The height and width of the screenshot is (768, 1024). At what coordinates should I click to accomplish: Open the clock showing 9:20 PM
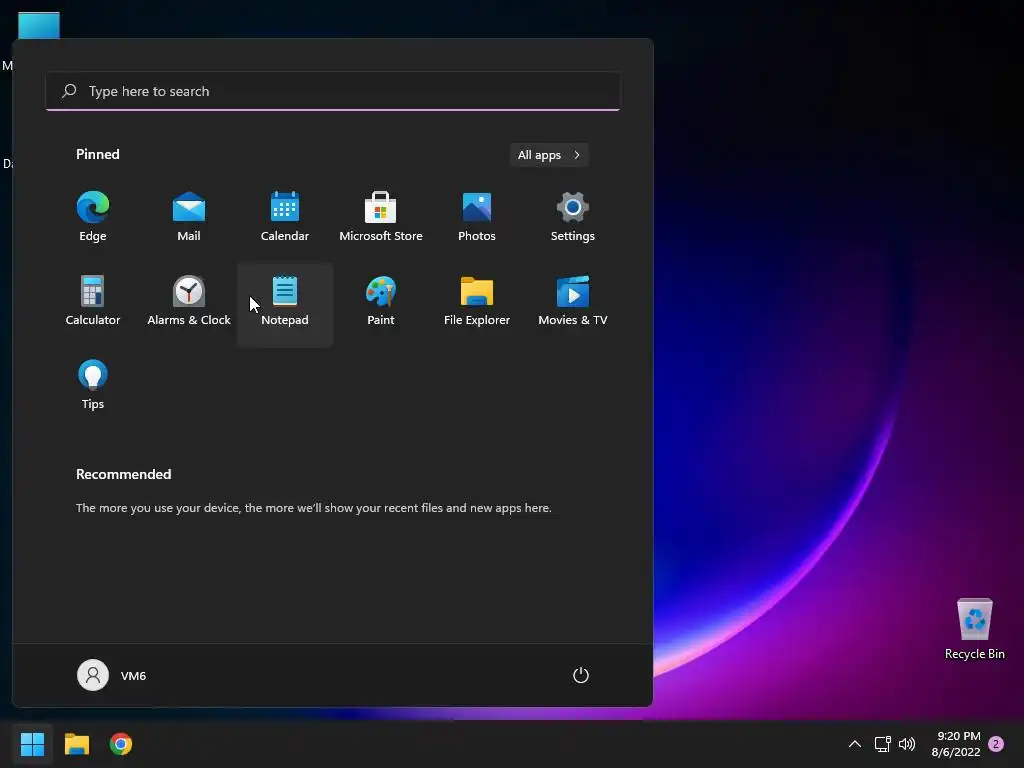click(956, 744)
